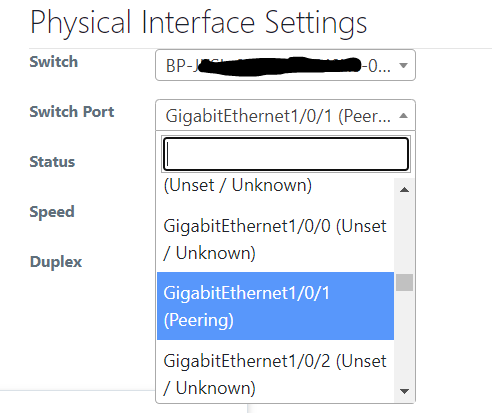Choose GigabitEthernet1/0/0 (Unset / Unknown) option
Screen dimensions: 492x413
pyautogui.click(x=275, y=239)
